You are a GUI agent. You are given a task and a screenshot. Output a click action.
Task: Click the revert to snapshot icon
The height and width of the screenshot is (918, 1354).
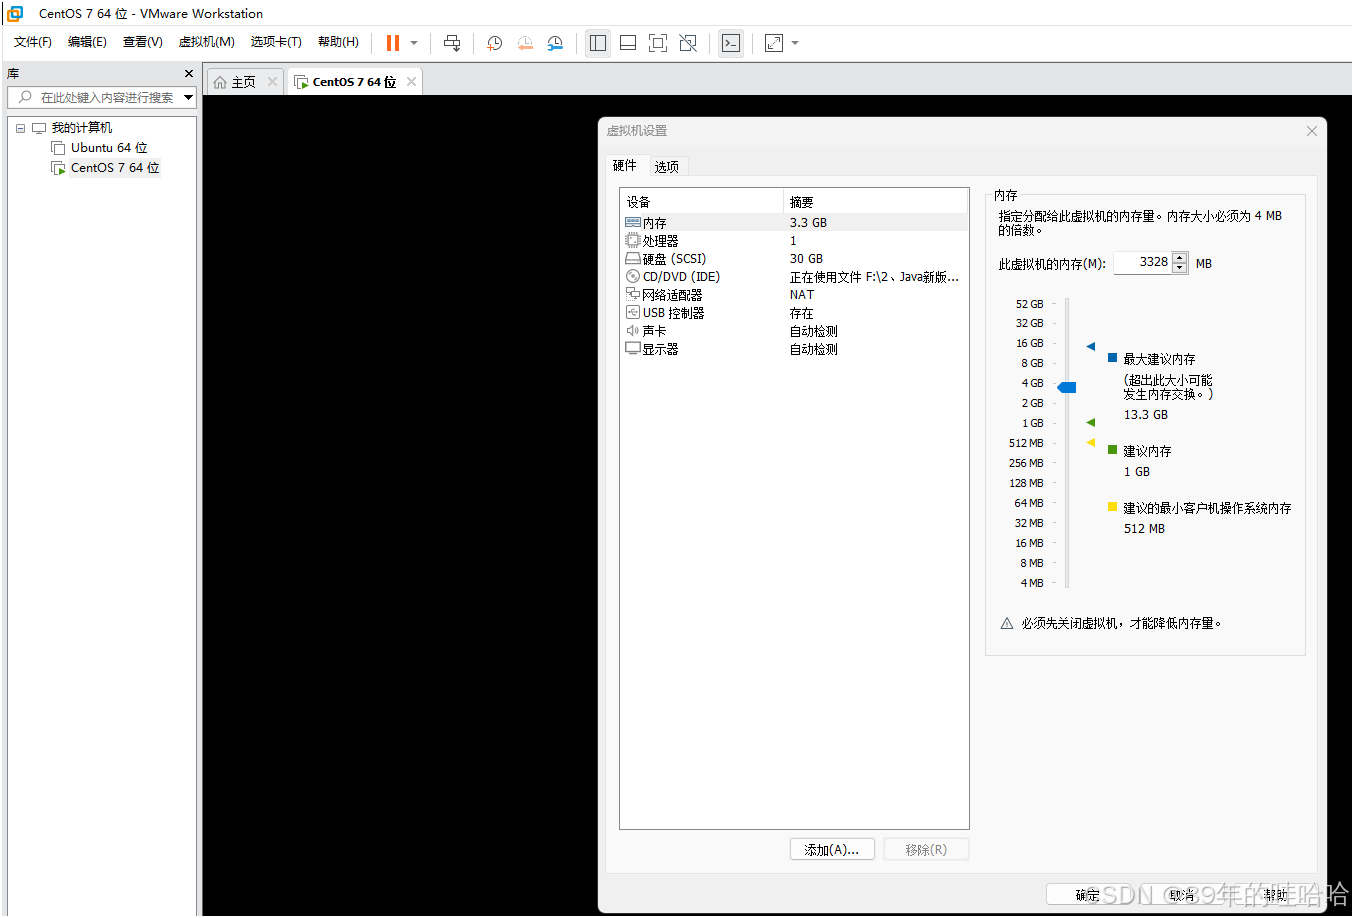point(525,43)
